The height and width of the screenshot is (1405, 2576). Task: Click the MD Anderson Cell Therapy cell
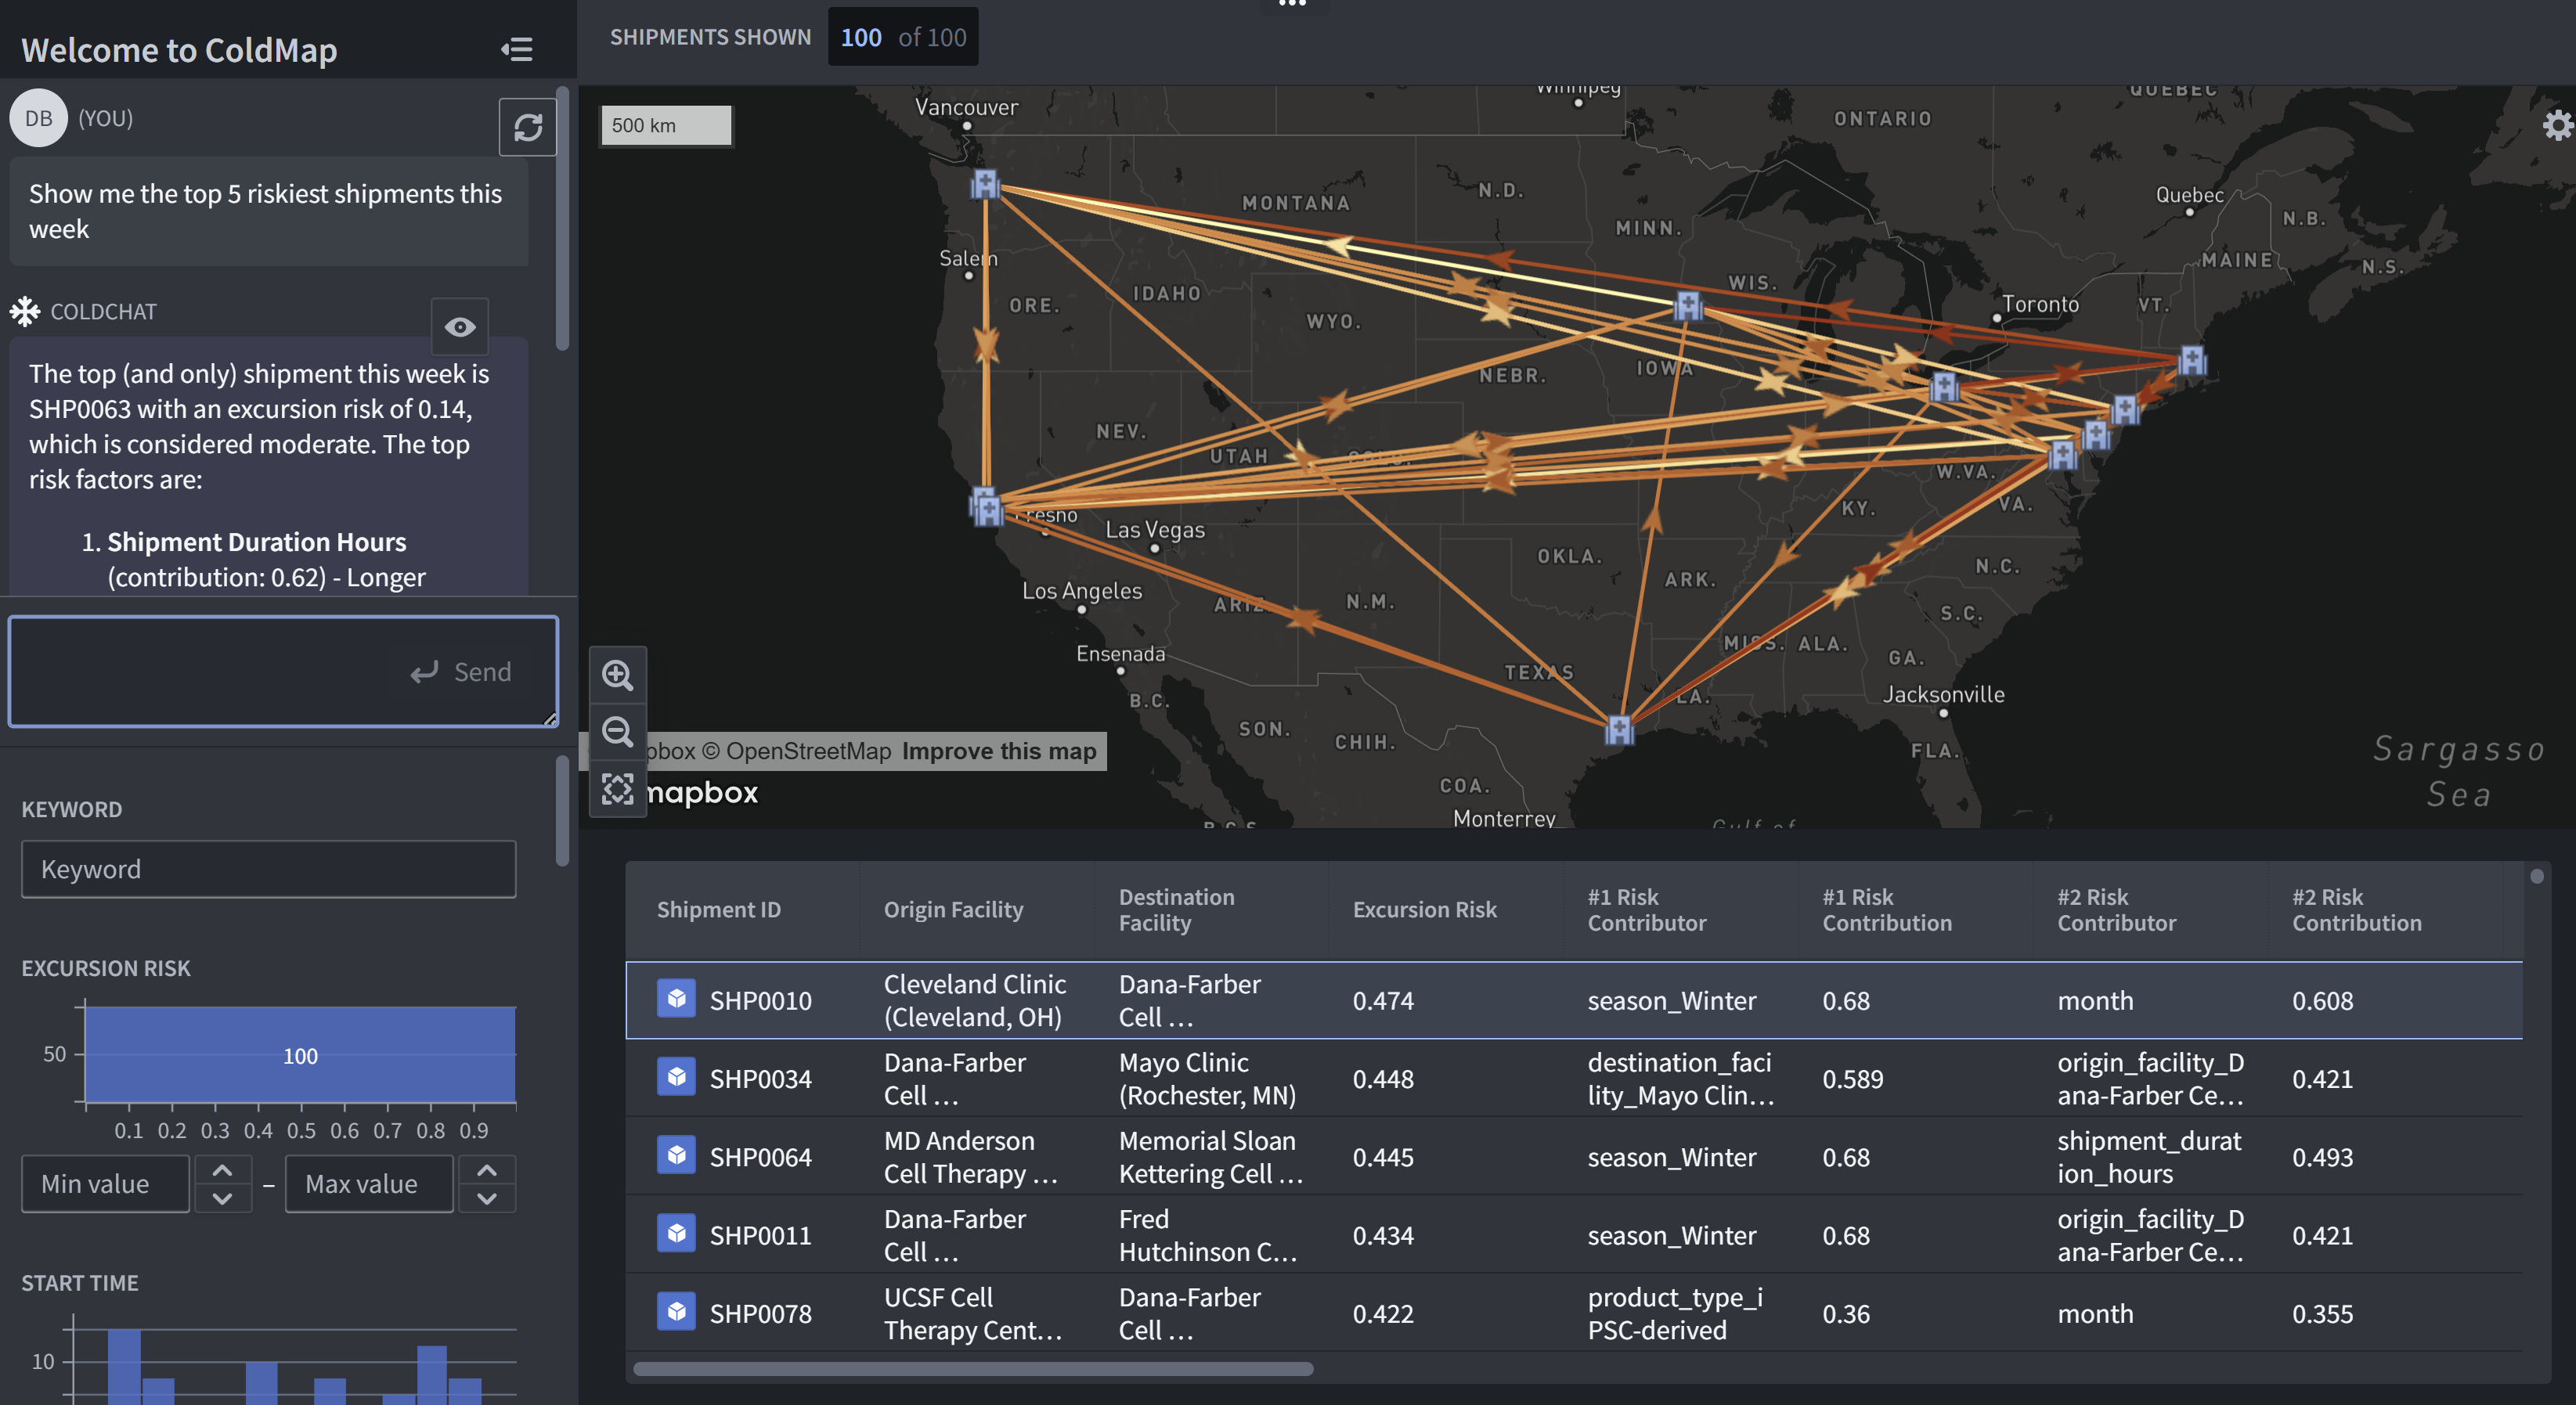(970, 1157)
